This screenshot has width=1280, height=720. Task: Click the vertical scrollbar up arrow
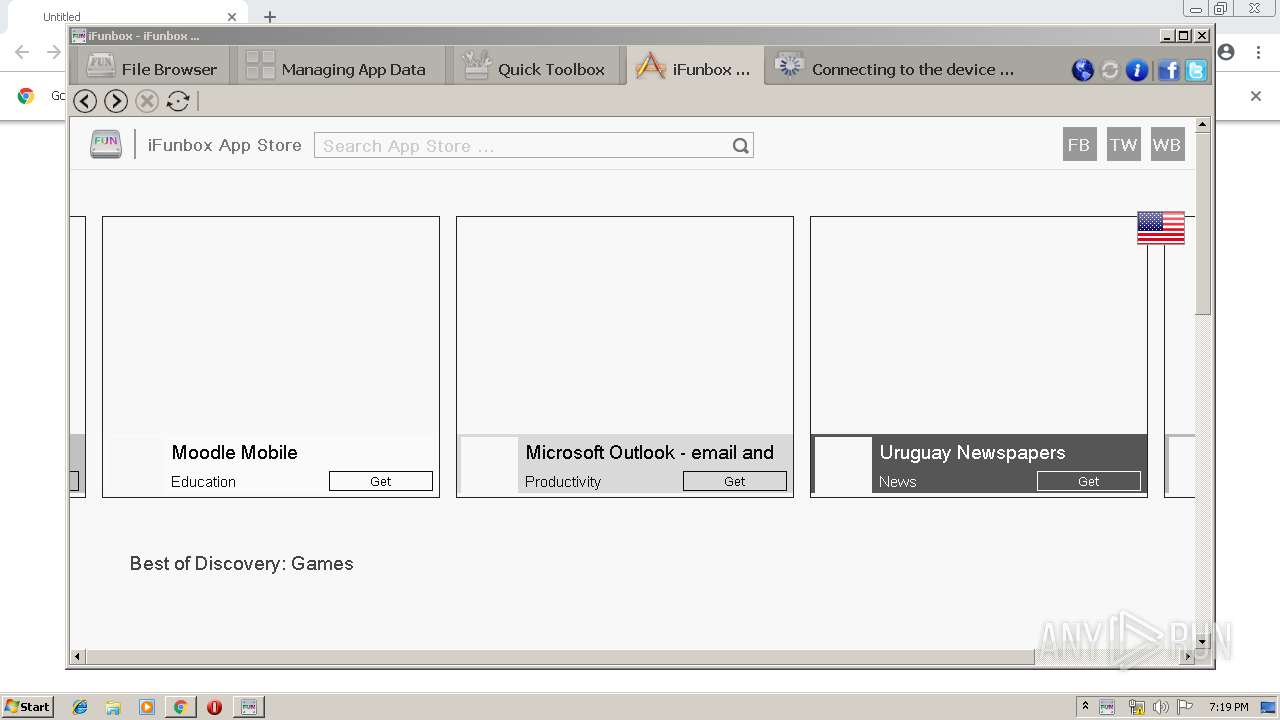click(x=1203, y=125)
